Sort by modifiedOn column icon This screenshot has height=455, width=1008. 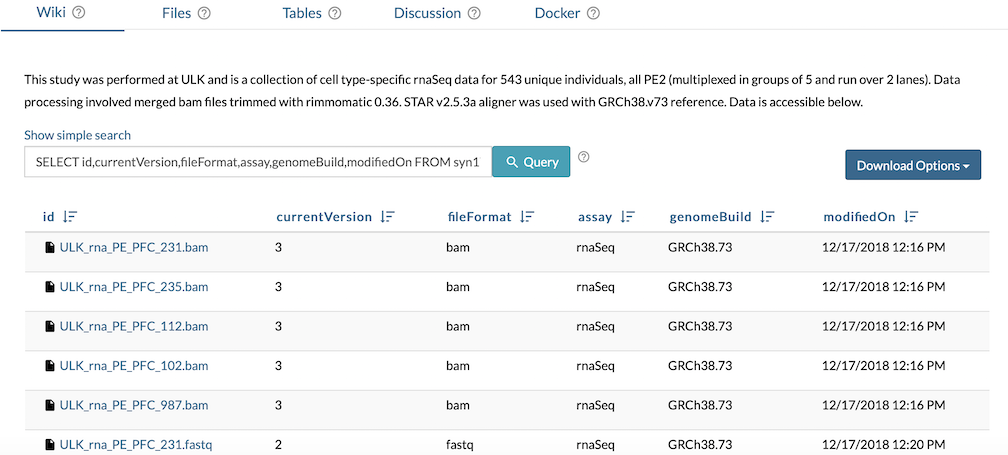click(x=911, y=217)
